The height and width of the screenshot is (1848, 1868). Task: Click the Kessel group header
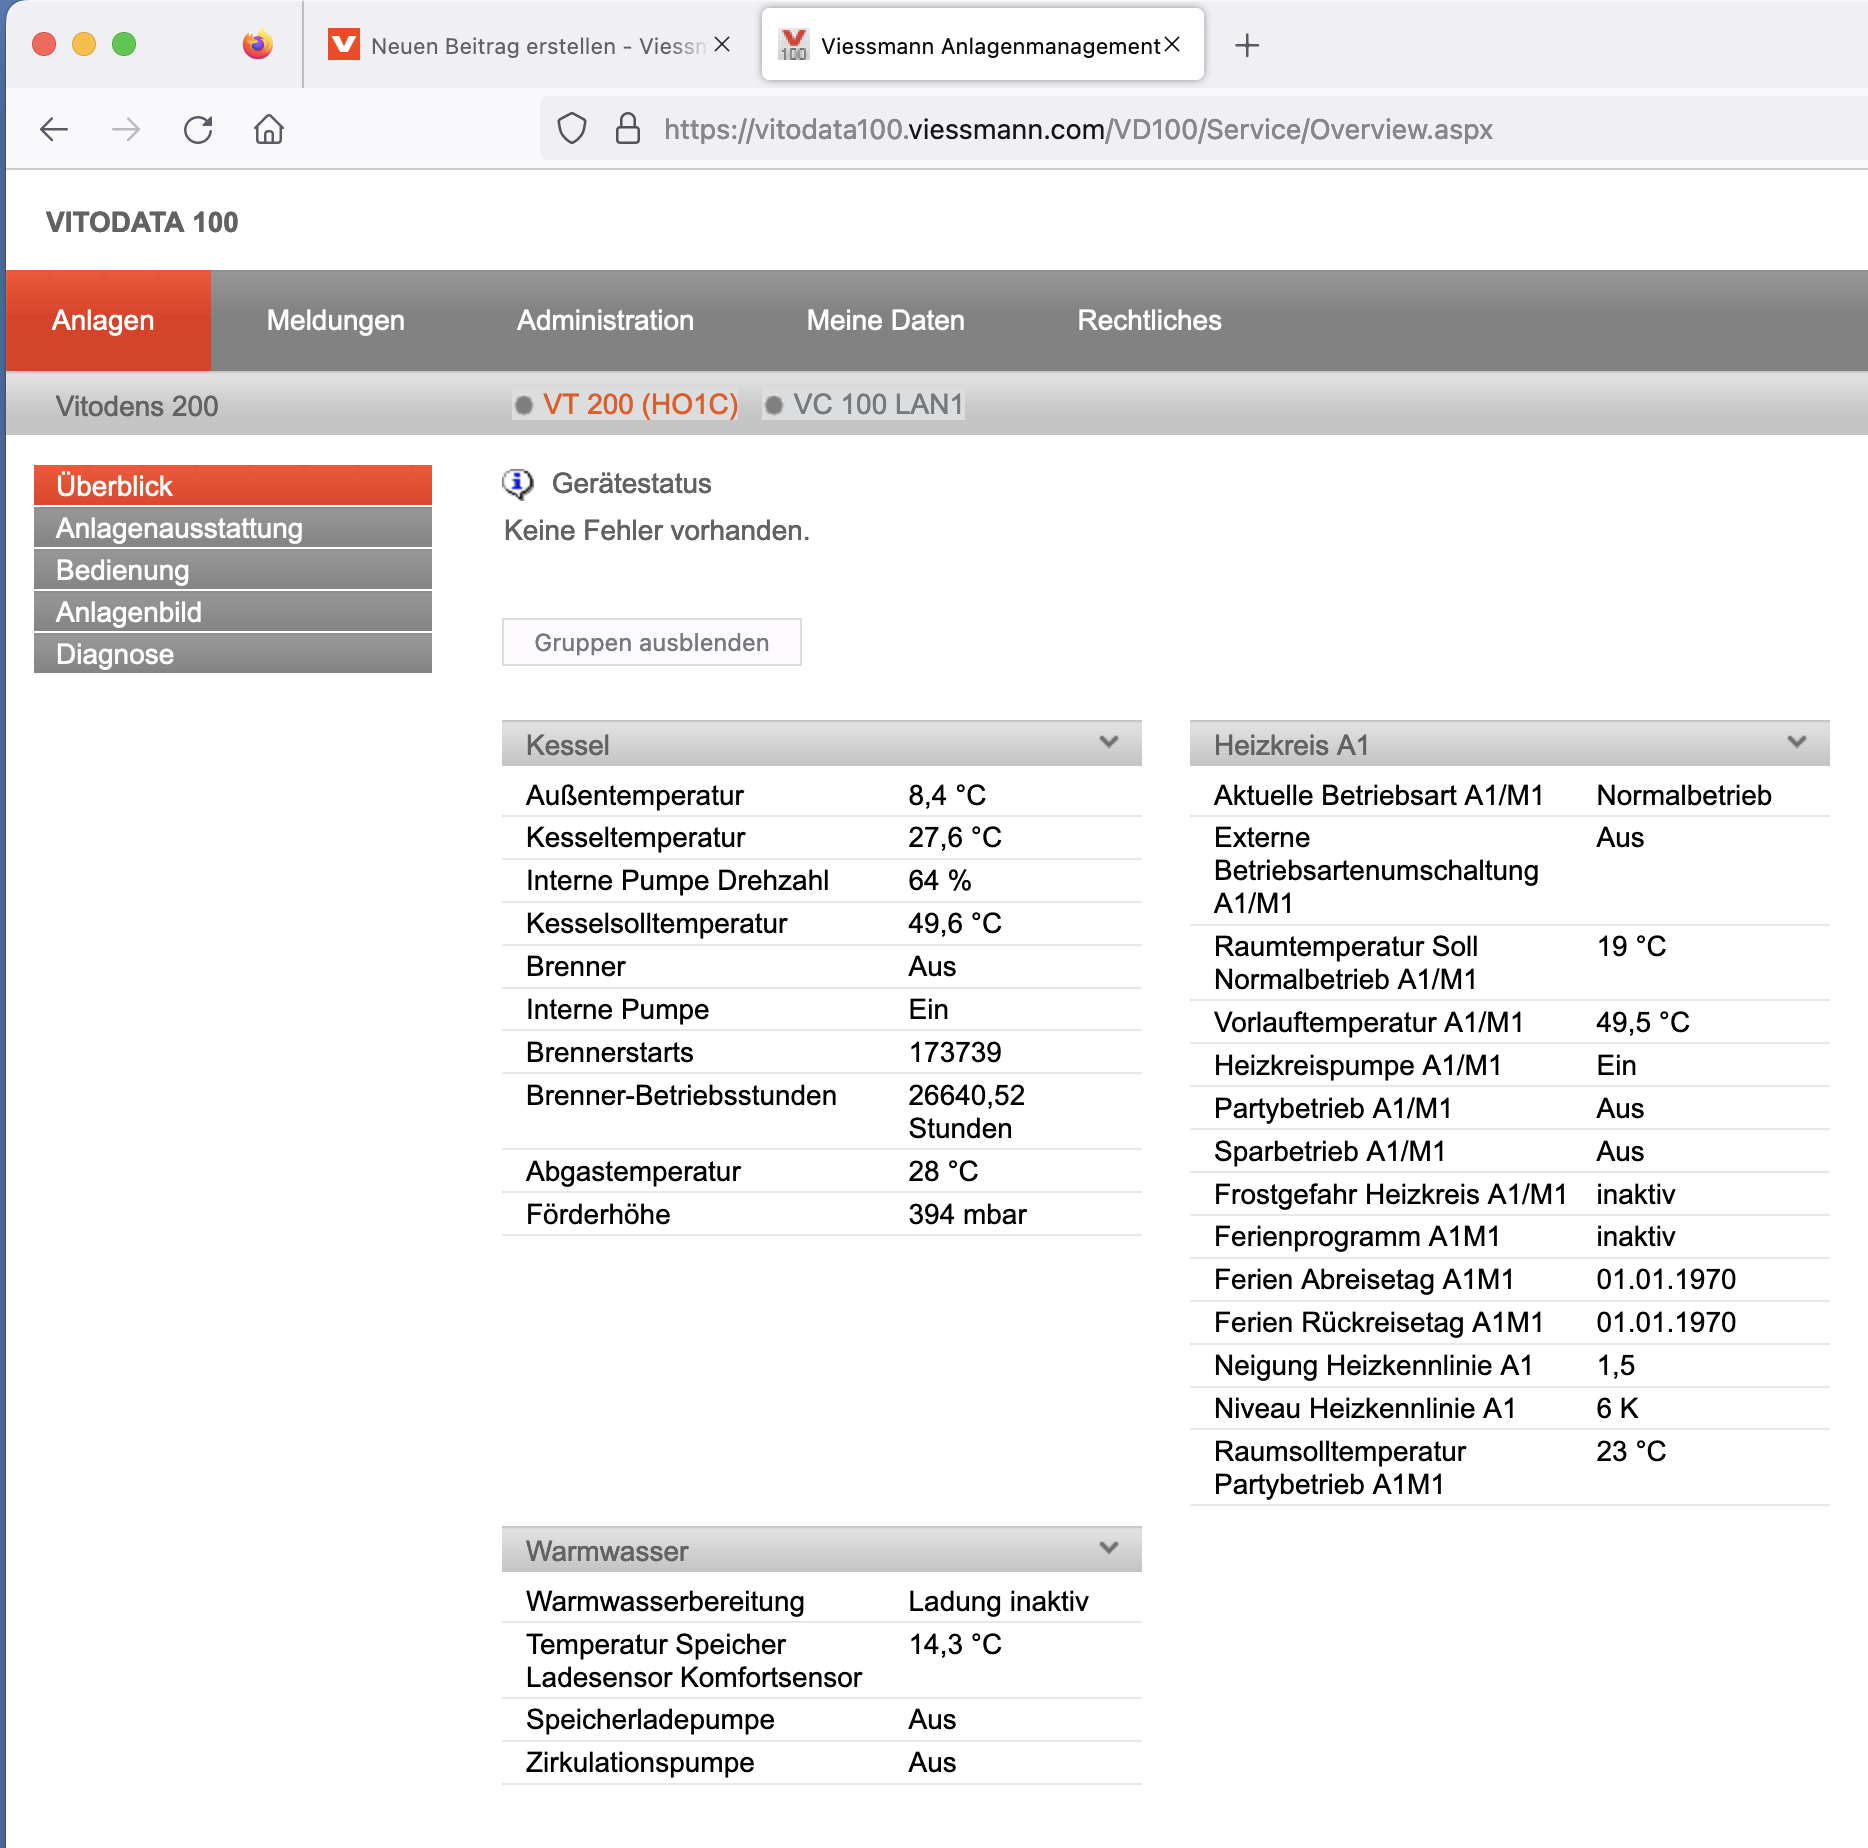click(821, 744)
